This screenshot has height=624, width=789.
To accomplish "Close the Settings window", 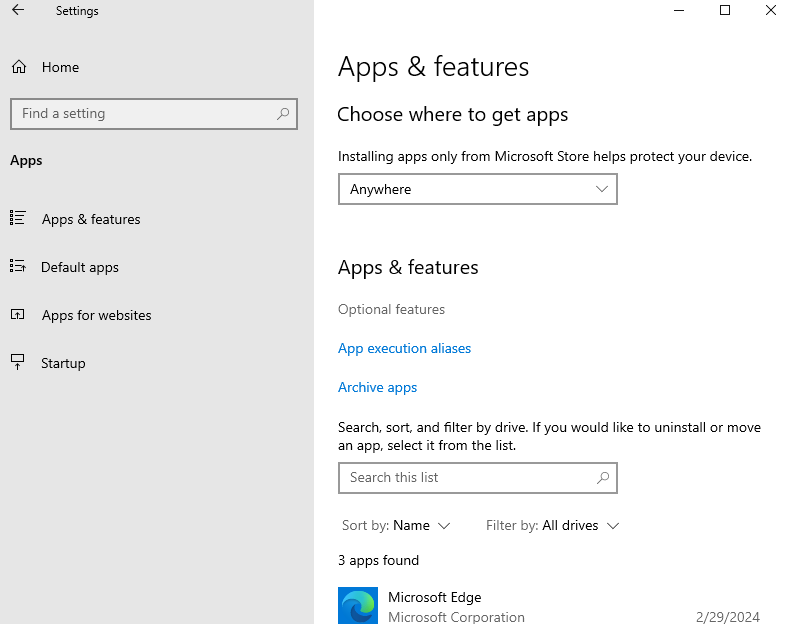I will pos(770,10).
